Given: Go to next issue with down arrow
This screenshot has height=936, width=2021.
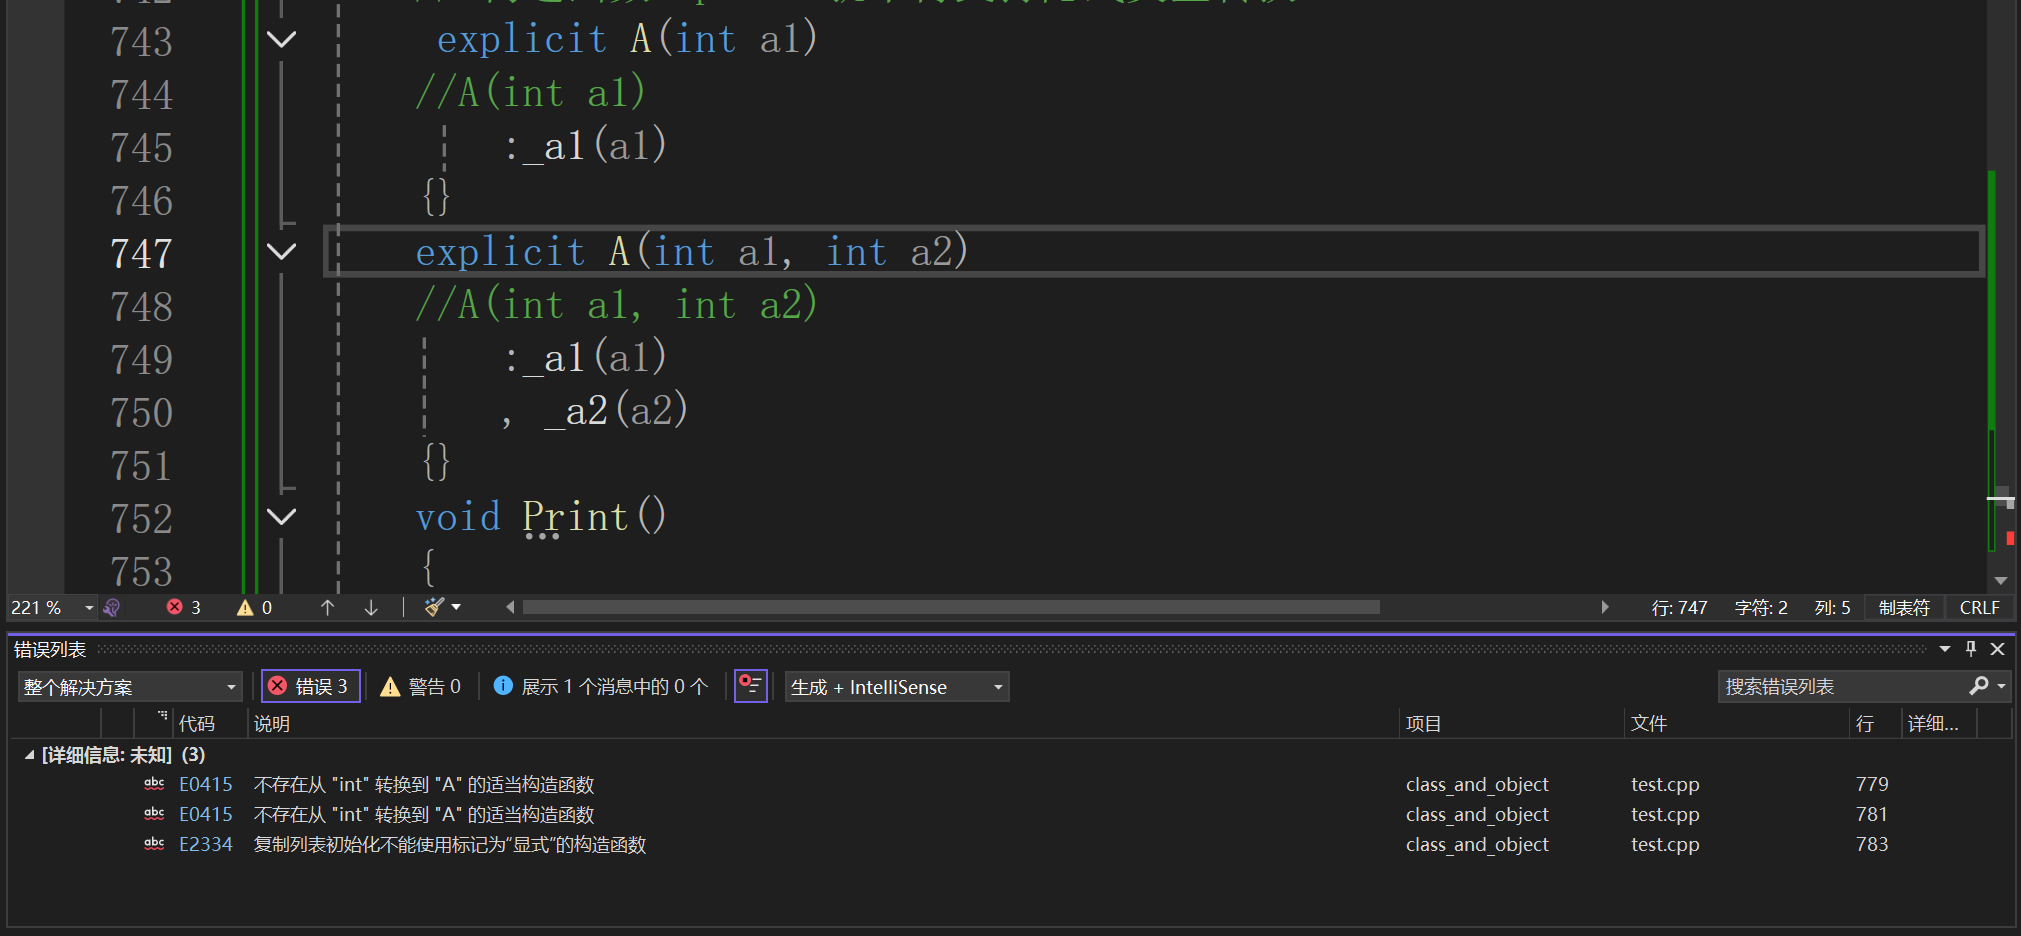Looking at the screenshot, I should (x=371, y=608).
